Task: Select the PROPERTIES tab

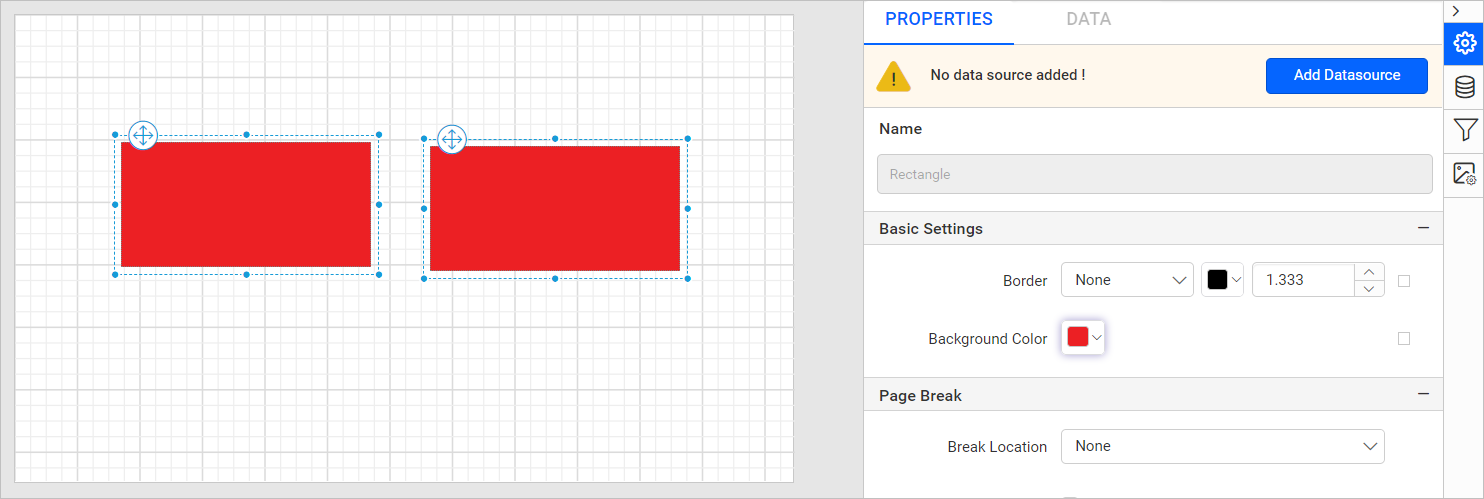Action: tap(938, 19)
